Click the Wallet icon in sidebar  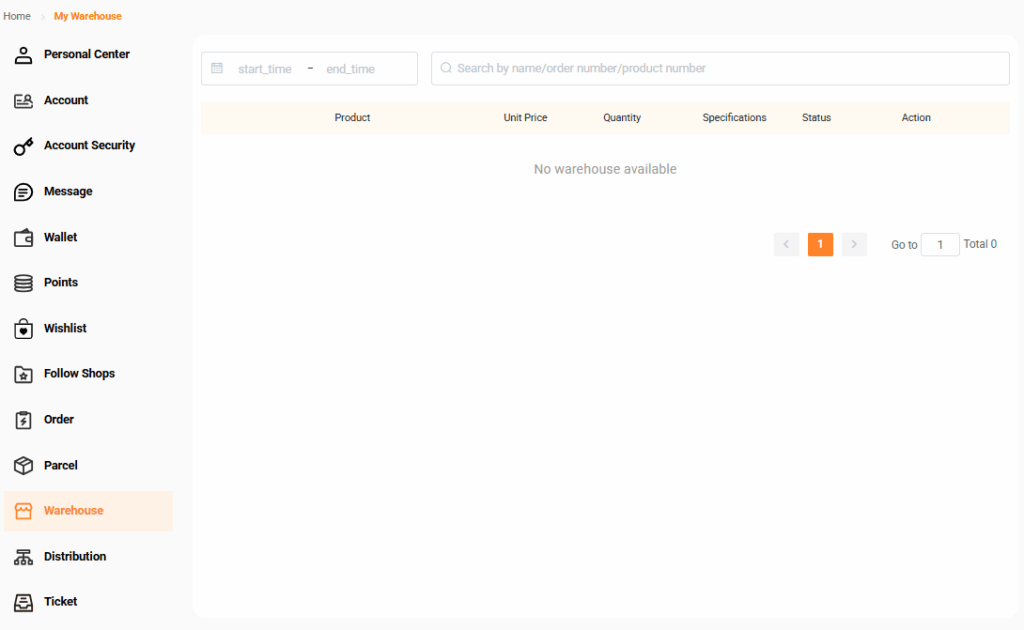coord(23,238)
